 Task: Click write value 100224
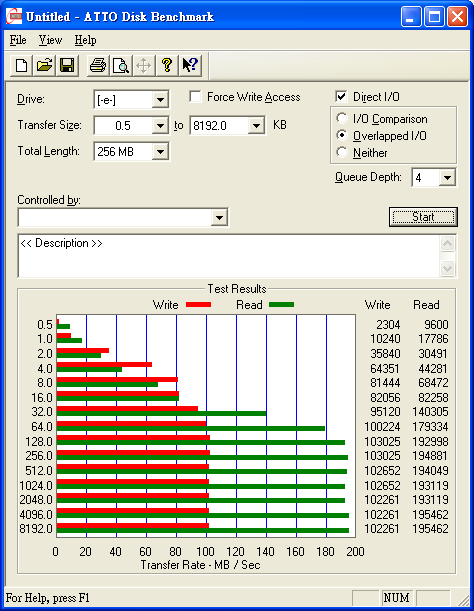(x=382, y=427)
